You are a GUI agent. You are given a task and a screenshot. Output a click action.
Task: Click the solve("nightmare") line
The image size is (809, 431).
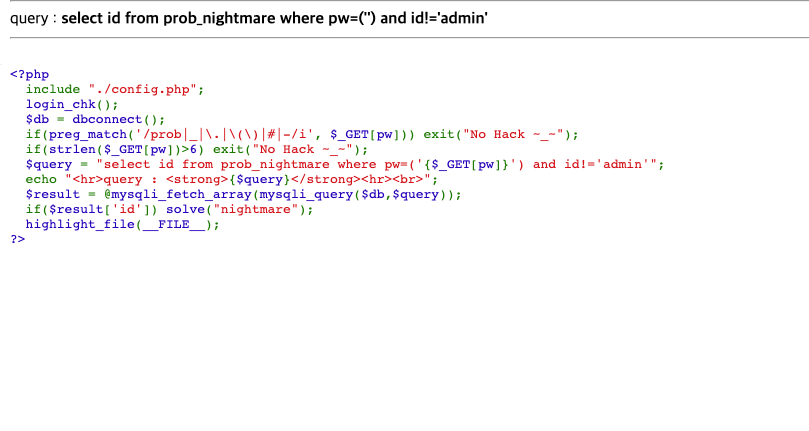(170, 209)
